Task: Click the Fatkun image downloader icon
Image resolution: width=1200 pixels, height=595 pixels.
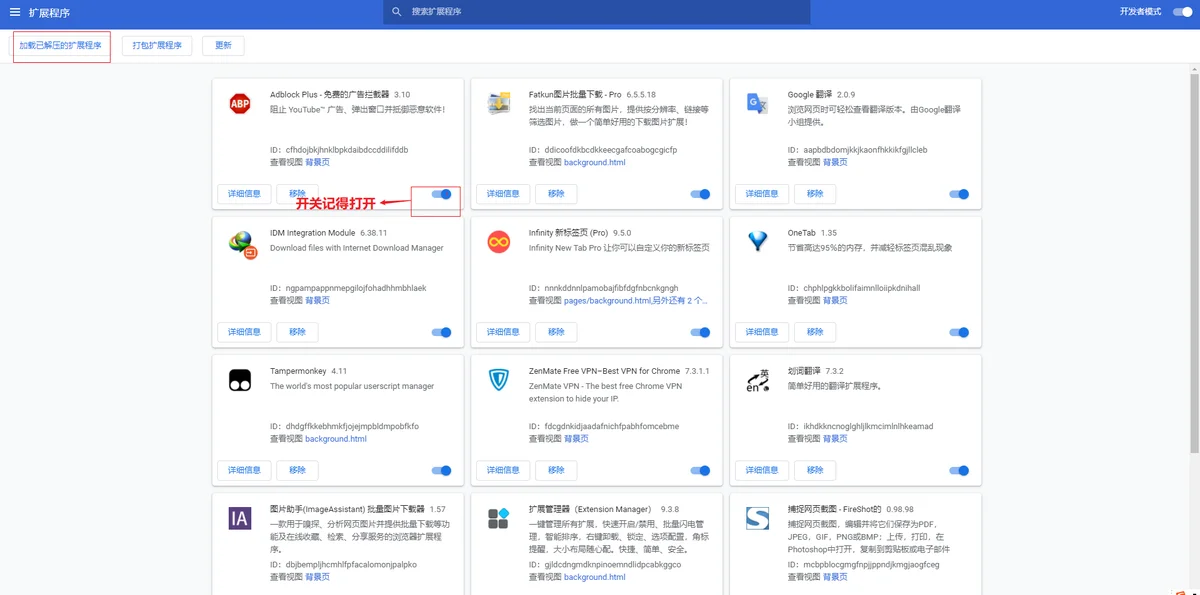Action: coord(499,103)
